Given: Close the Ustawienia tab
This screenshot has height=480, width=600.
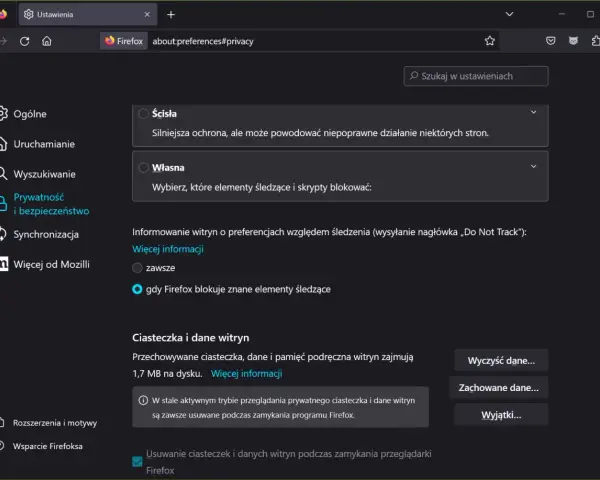Looking at the screenshot, I should pos(147,15).
